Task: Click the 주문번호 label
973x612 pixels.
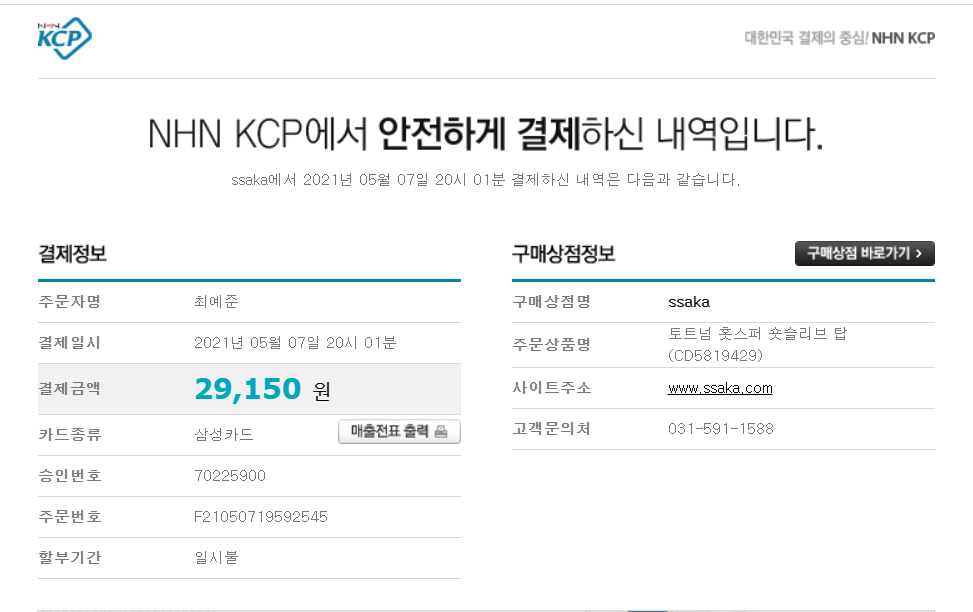Action: (x=70, y=516)
